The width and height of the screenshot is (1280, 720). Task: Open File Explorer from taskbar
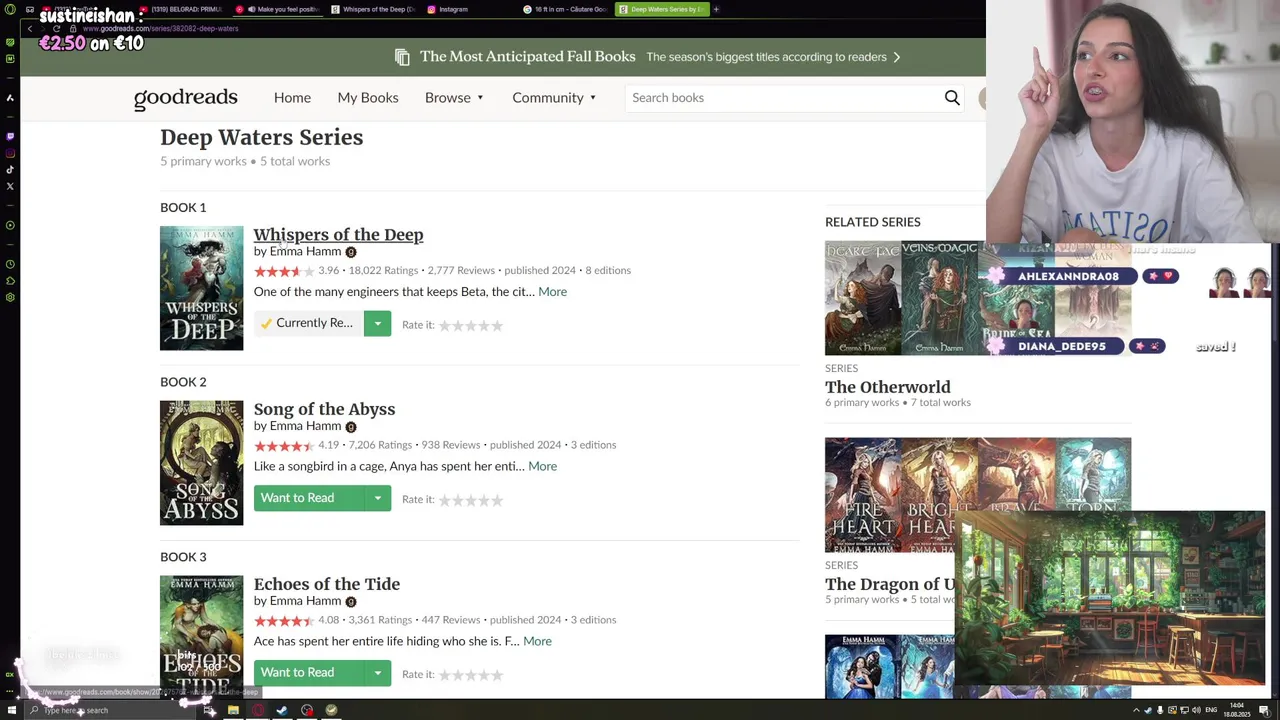[x=233, y=710]
